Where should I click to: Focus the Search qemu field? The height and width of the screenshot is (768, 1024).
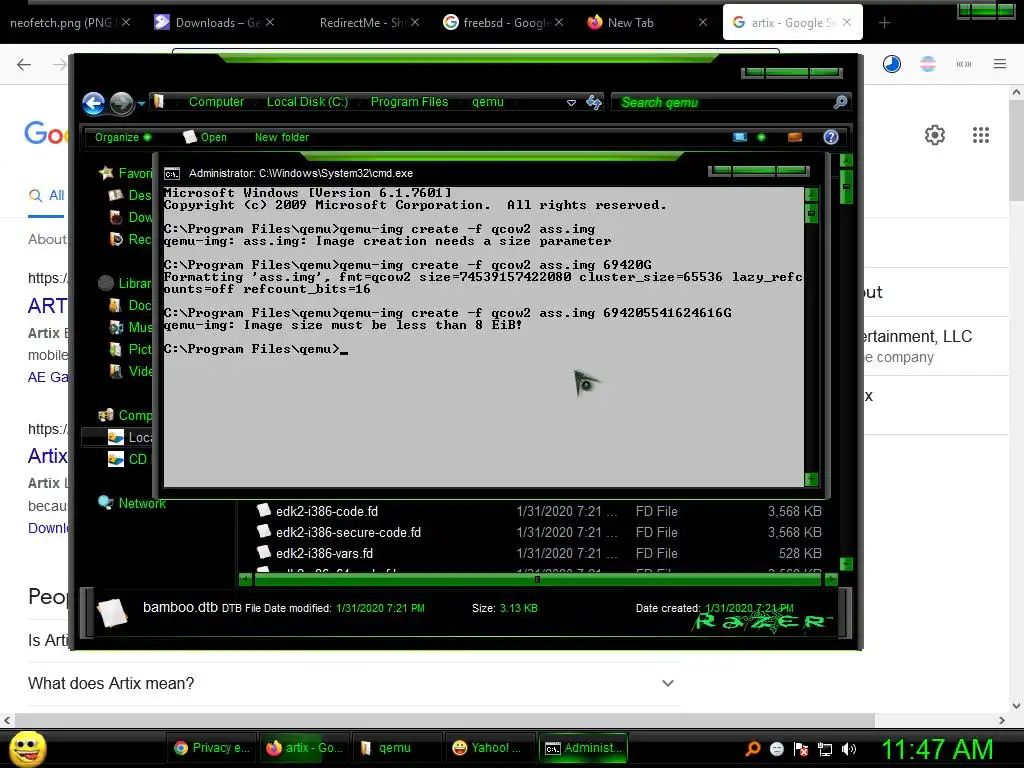point(722,103)
